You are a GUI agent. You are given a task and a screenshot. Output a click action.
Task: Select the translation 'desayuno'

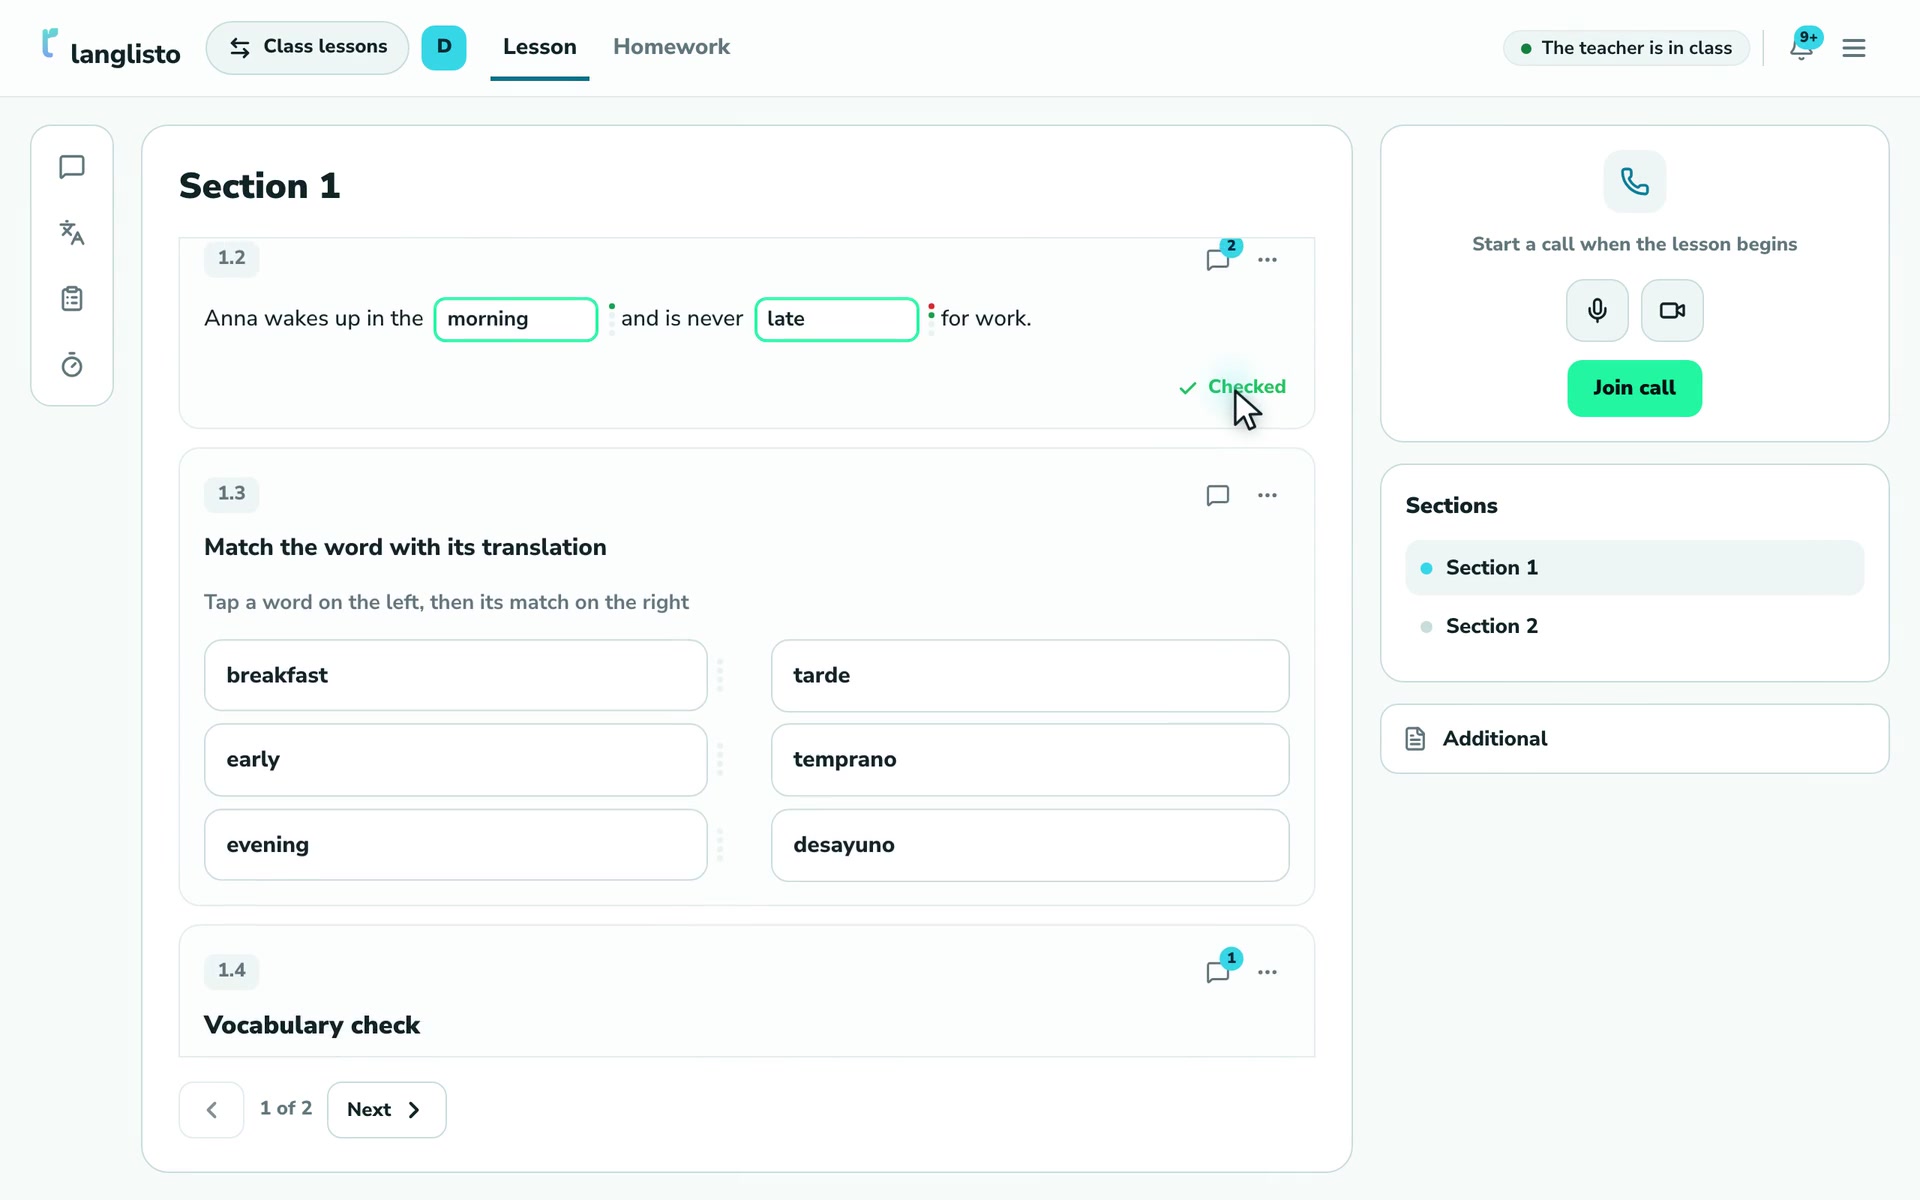(x=1030, y=845)
